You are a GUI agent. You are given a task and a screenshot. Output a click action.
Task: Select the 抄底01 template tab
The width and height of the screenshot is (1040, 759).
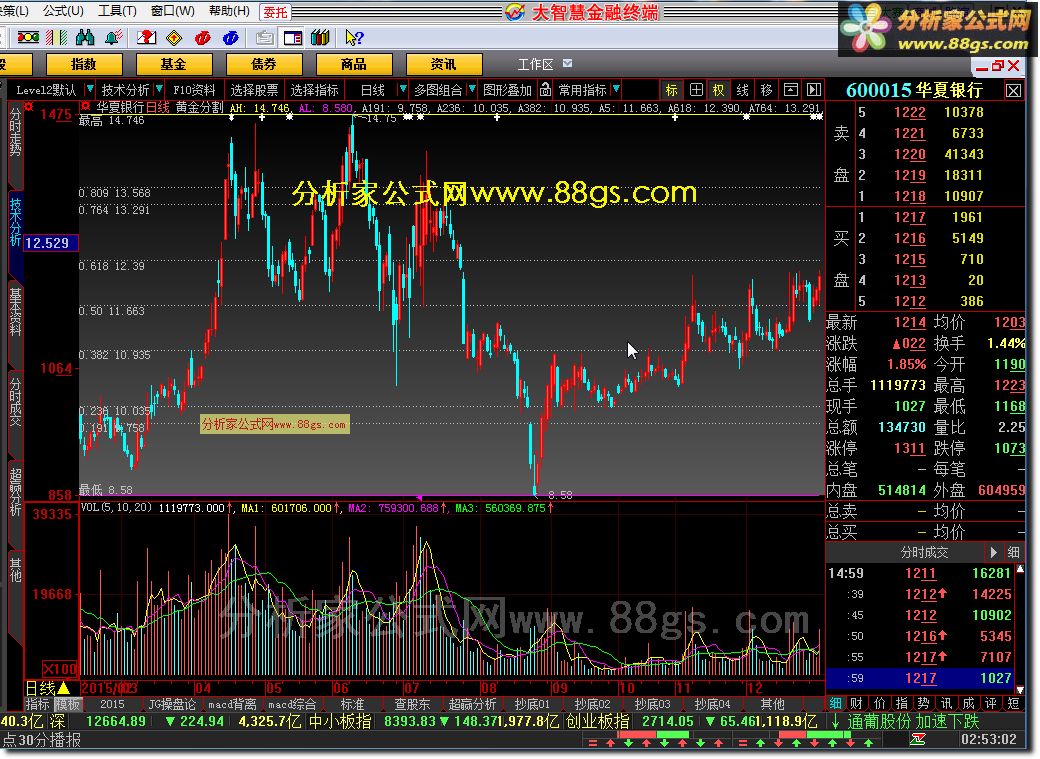[531, 704]
